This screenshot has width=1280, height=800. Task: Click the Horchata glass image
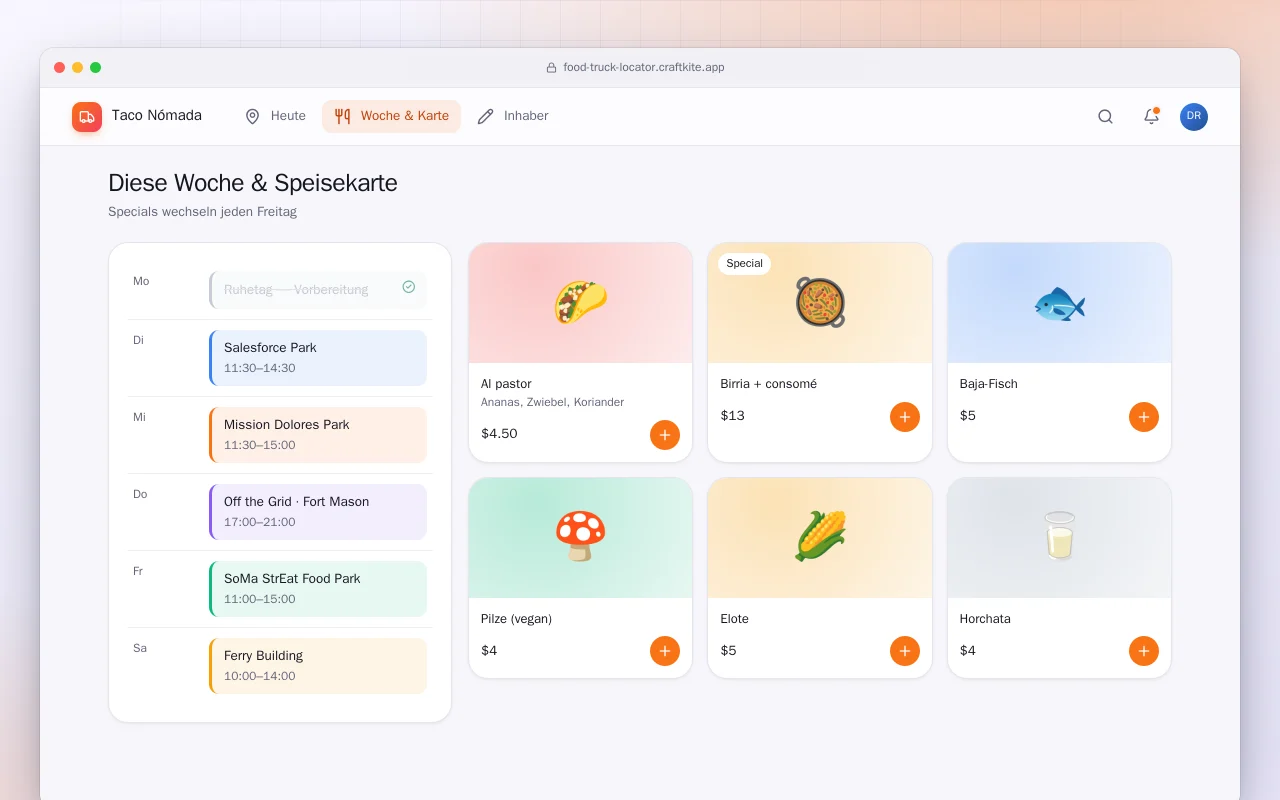point(1059,538)
